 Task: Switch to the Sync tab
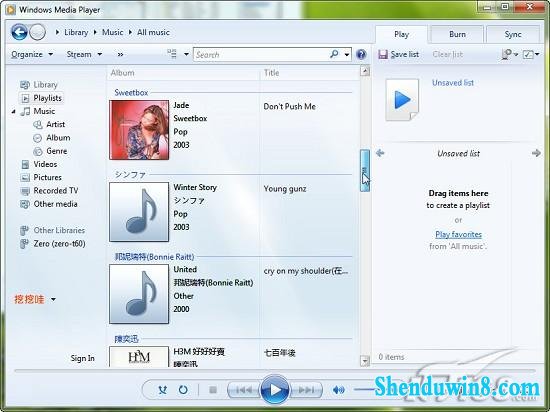coord(513,34)
